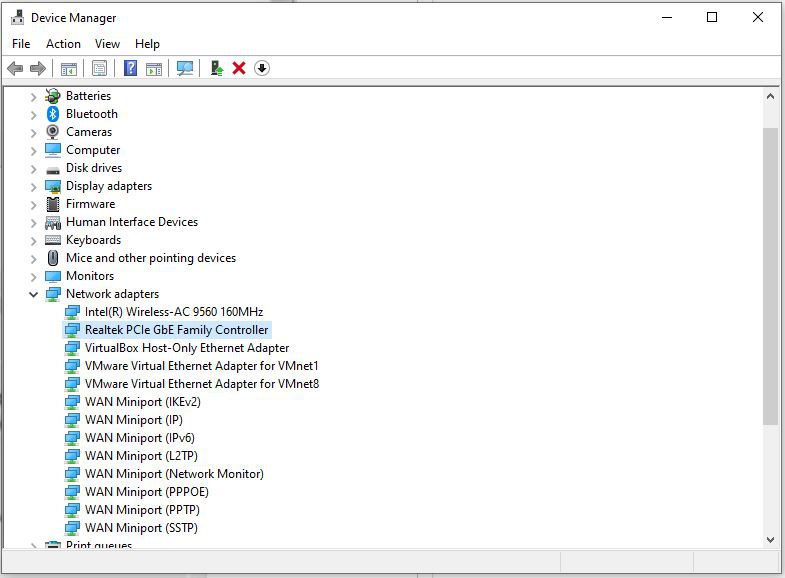This screenshot has height=578, width=785.
Task: Click the Disable device down-arrow icon
Action: (262, 68)
